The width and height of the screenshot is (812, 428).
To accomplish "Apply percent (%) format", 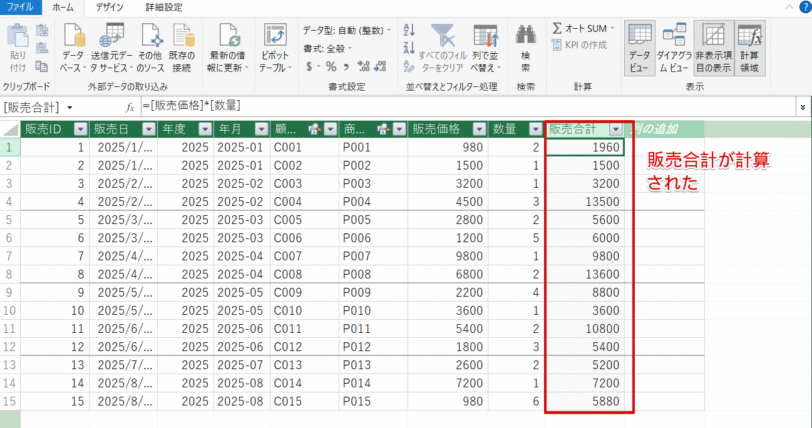I will pos(331,66).
